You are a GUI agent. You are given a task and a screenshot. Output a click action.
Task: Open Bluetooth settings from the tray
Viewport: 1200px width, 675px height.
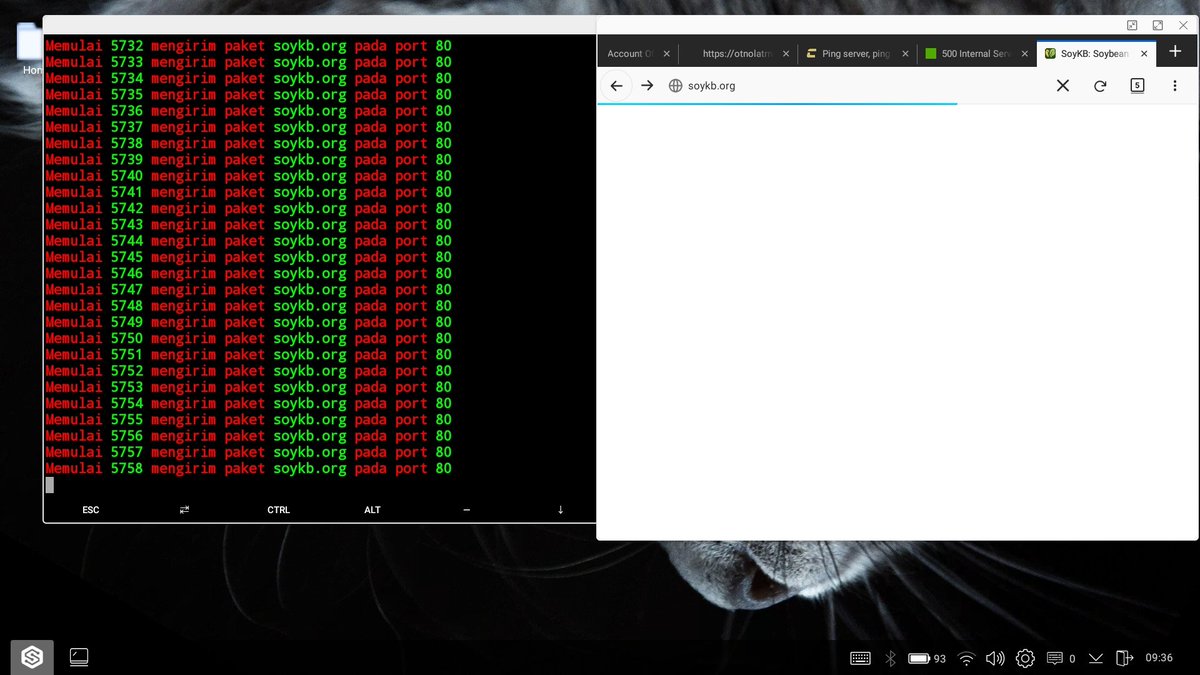(889, 658)
